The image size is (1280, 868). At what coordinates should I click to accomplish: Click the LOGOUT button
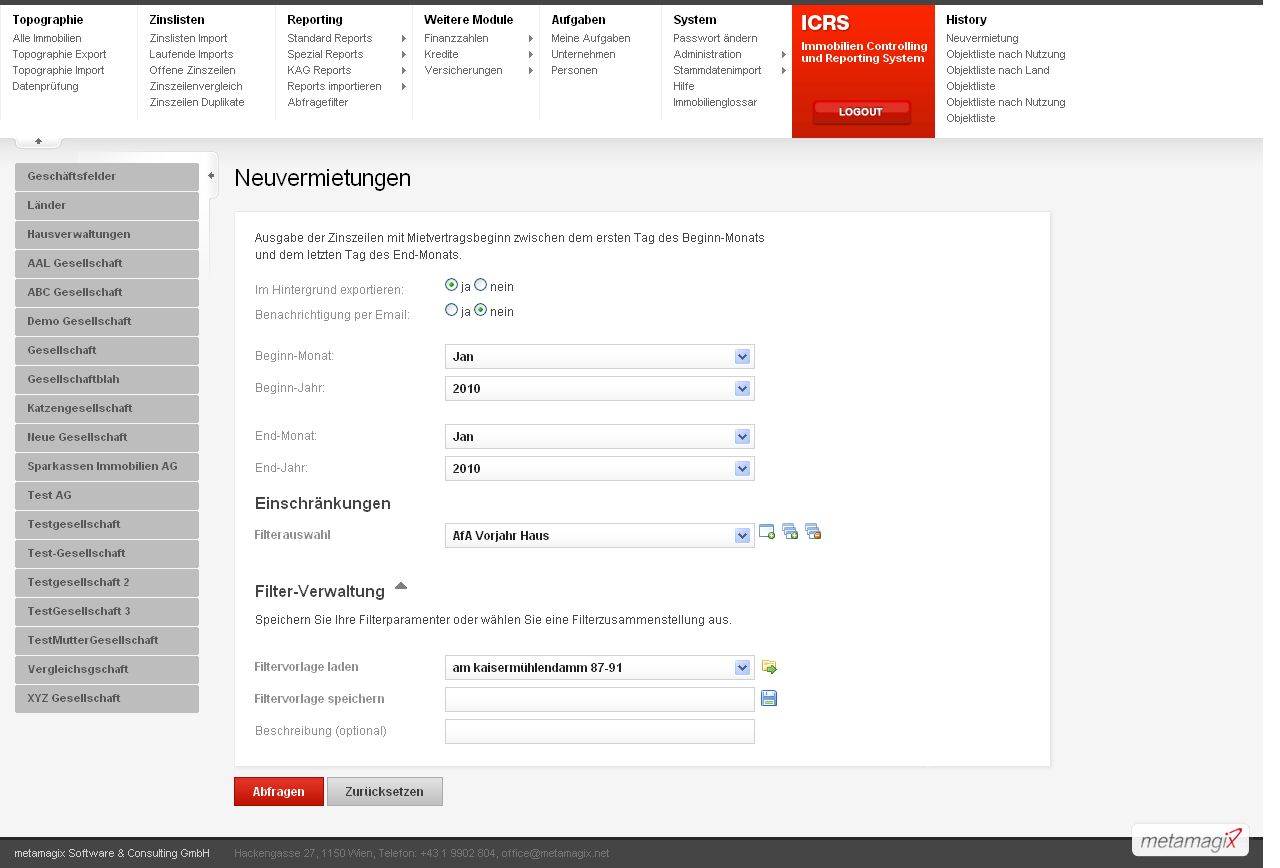click(861, 112)
